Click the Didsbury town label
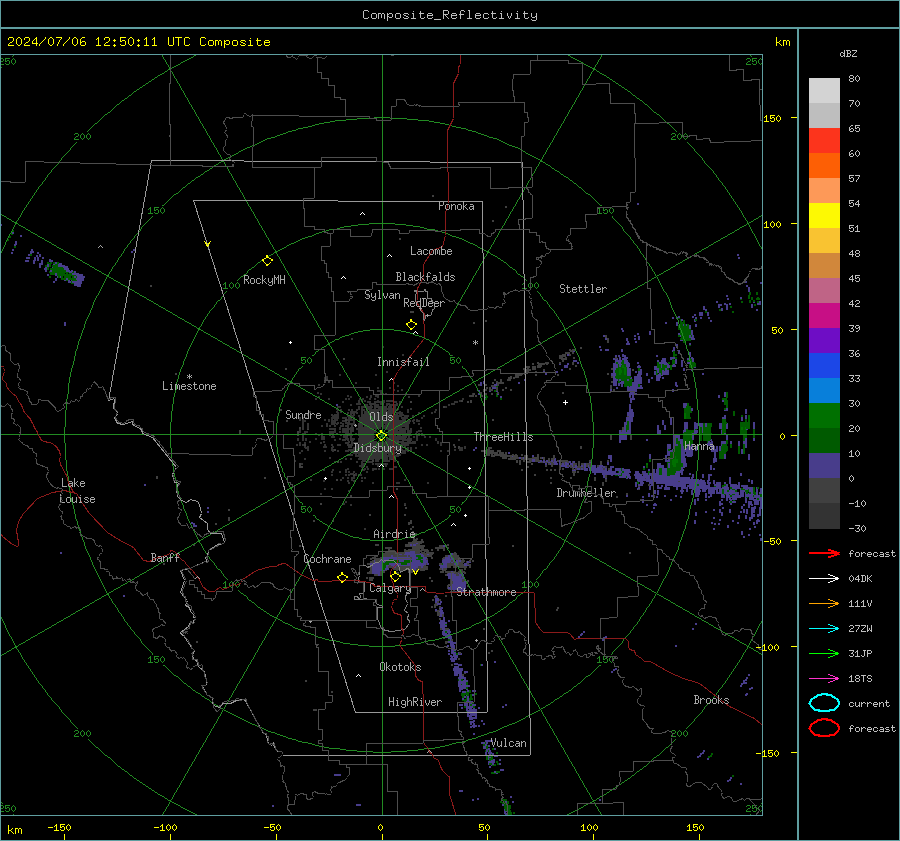This screenshot has width=900, height=841. (377, 448)
